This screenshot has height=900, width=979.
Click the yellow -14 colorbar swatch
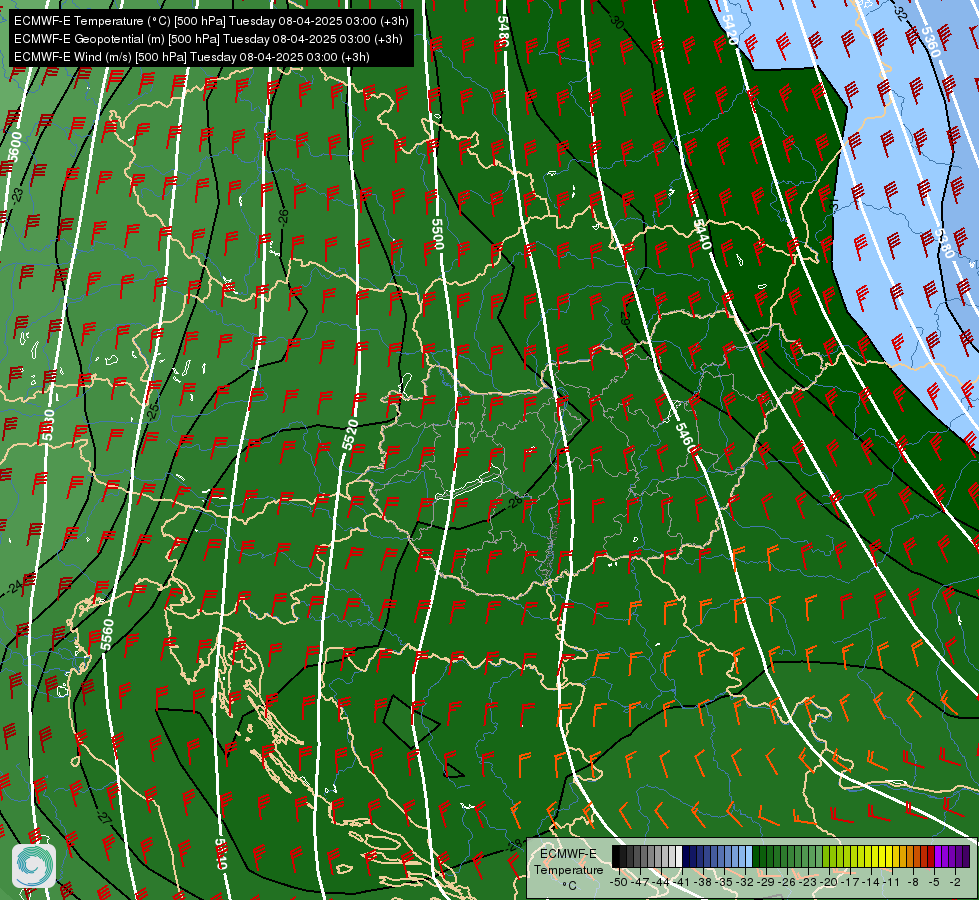pos(875,856)
